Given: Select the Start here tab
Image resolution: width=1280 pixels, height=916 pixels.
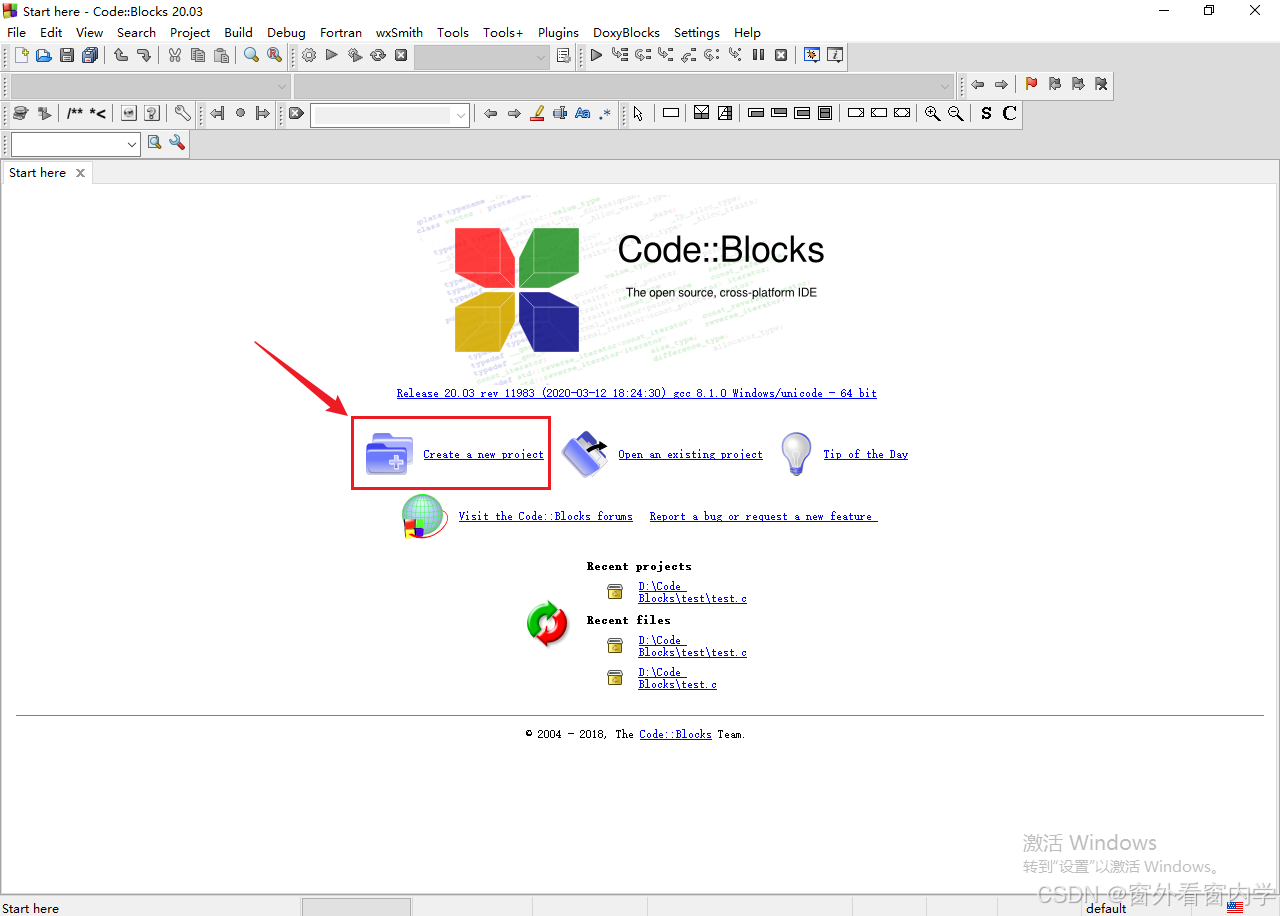Looking at the screenshot, I should (x=38, y=173).
